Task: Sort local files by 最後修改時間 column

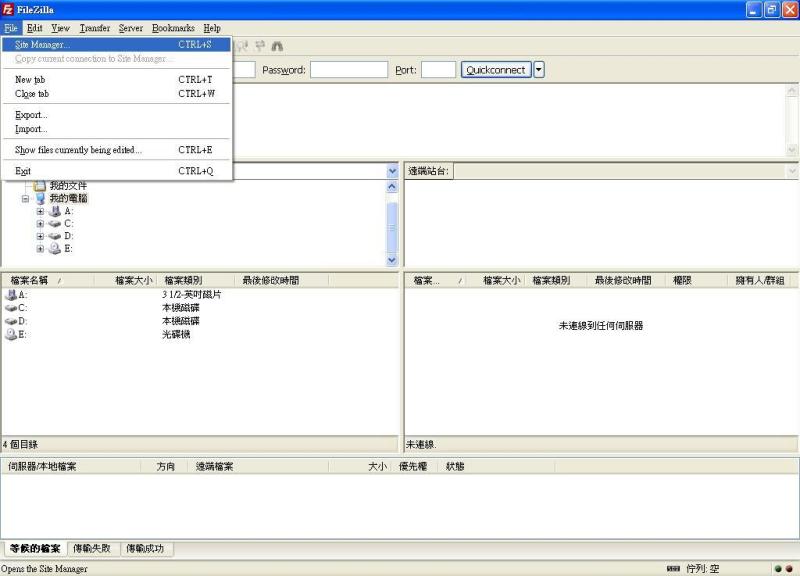Action: 281,280
